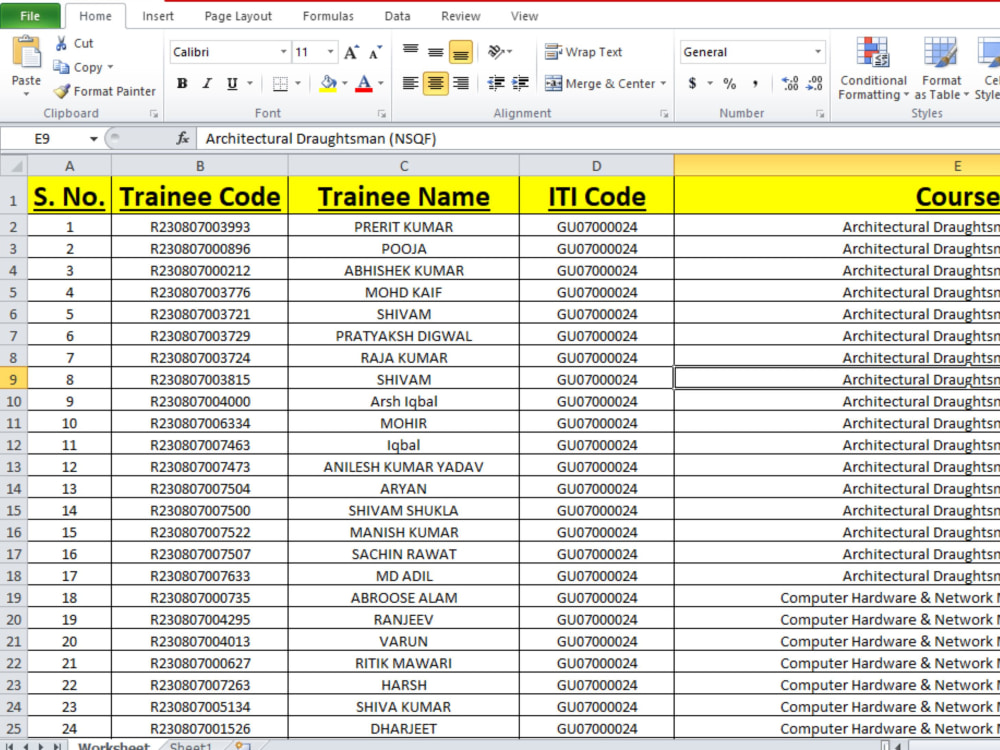Expand the Merge & Center dropdown arrow
The width and height of the screenshot is (1000, 750).
(x=663, y=83)
